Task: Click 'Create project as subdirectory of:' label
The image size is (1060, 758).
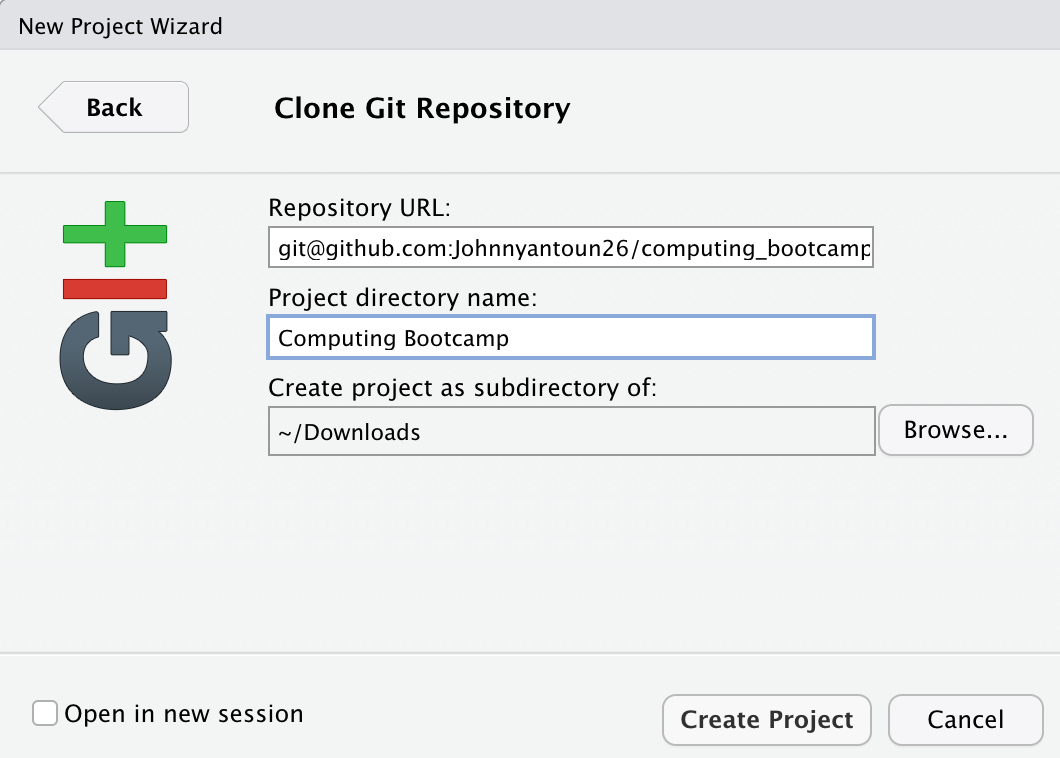Action: [x=463, y=388]
